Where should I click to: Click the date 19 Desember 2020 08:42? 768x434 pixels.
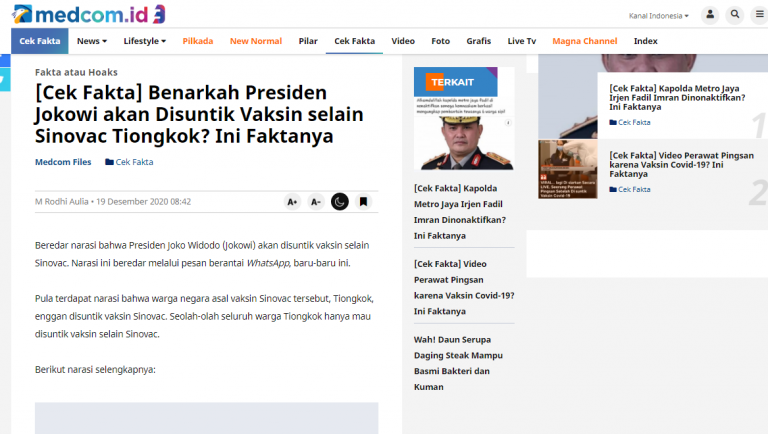coord(144,202)
